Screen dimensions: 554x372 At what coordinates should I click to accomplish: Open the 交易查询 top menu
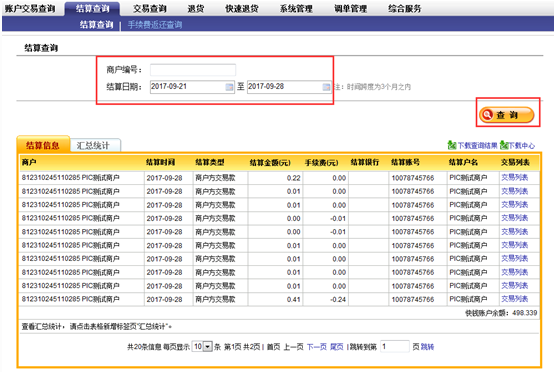(150, 8)
